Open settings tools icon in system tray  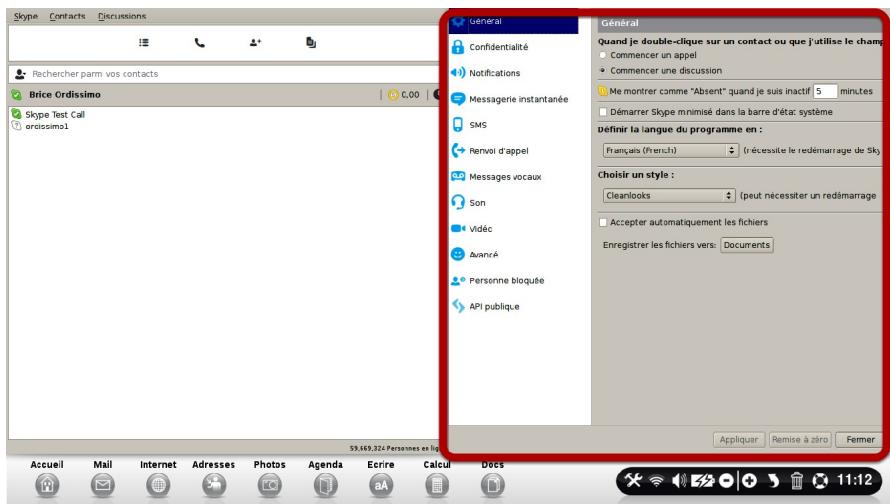(x=633, y=481)
